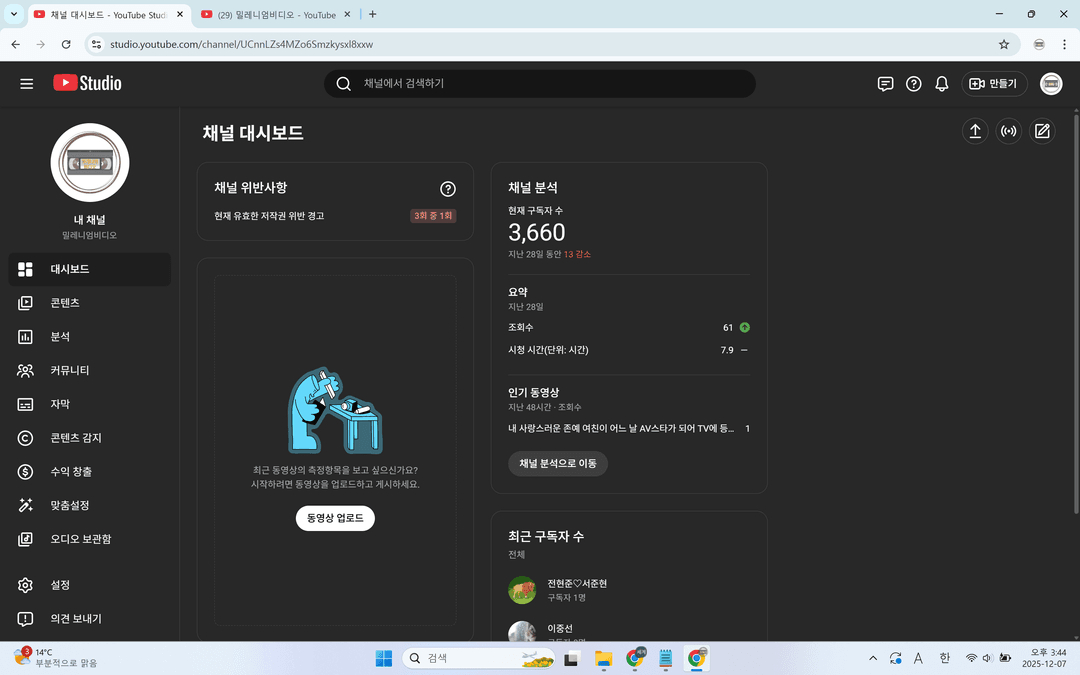
Task: Click the channel profile avatar thumbnail
Action: click(89, 162)
